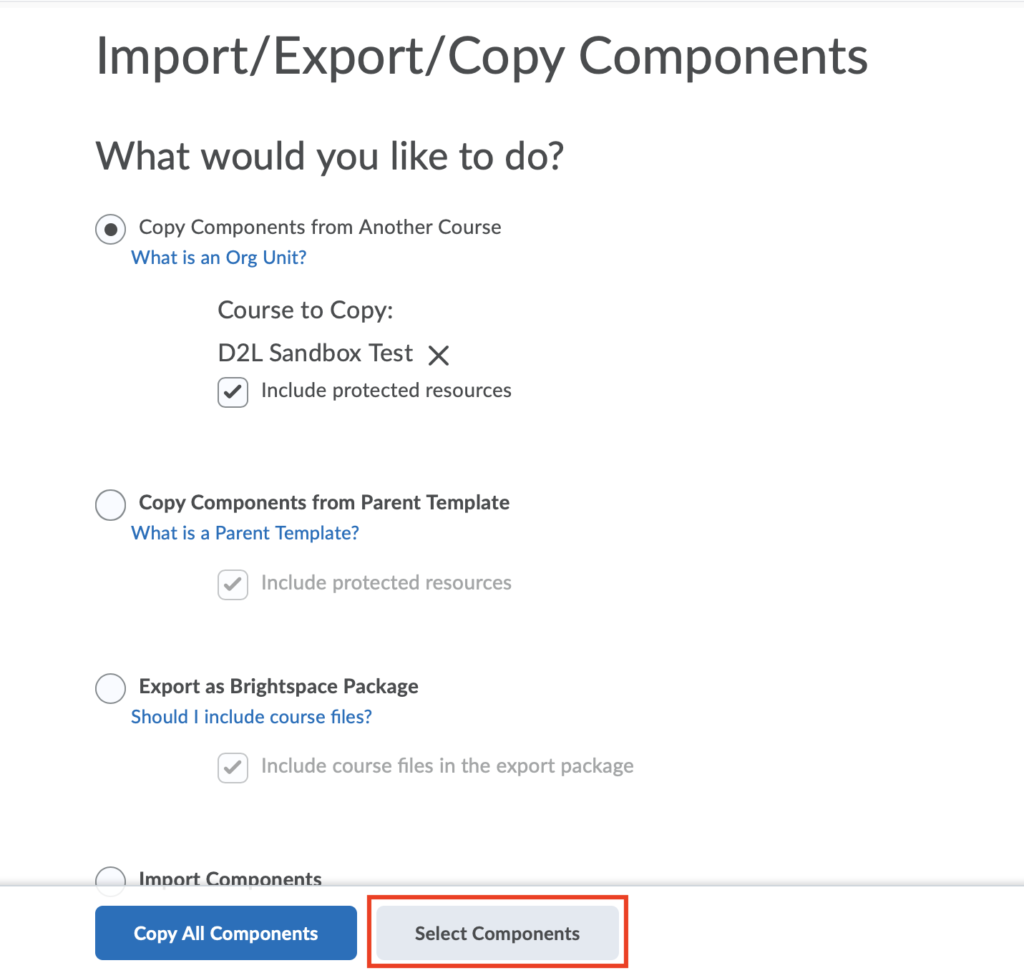Click the Course to Copy: label
The height and width of the screenshot is (973, 1024).
pyautogui.click(x=306, y=310)
